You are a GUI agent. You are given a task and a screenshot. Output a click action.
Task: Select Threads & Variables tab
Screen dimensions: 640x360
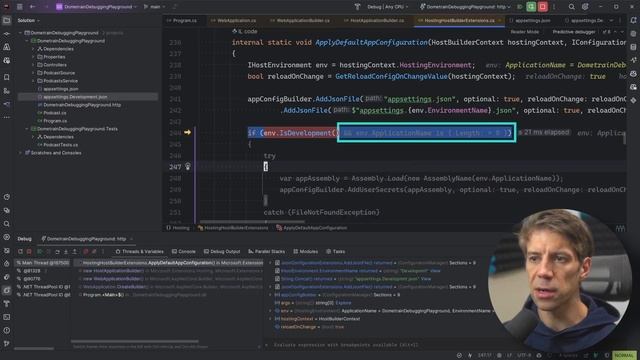coord(140,251)
